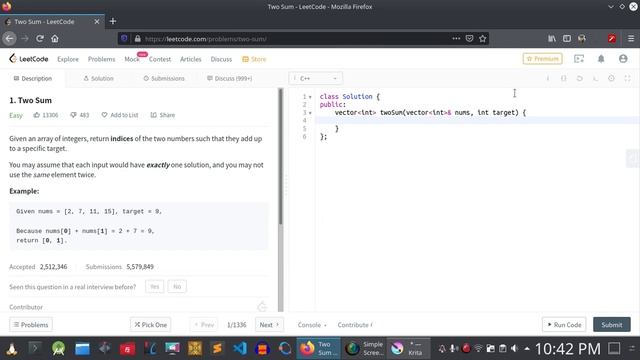Like the problem thumbs-up 13306
This screenshot has height=360, width=640.
(x=45, y=115)
